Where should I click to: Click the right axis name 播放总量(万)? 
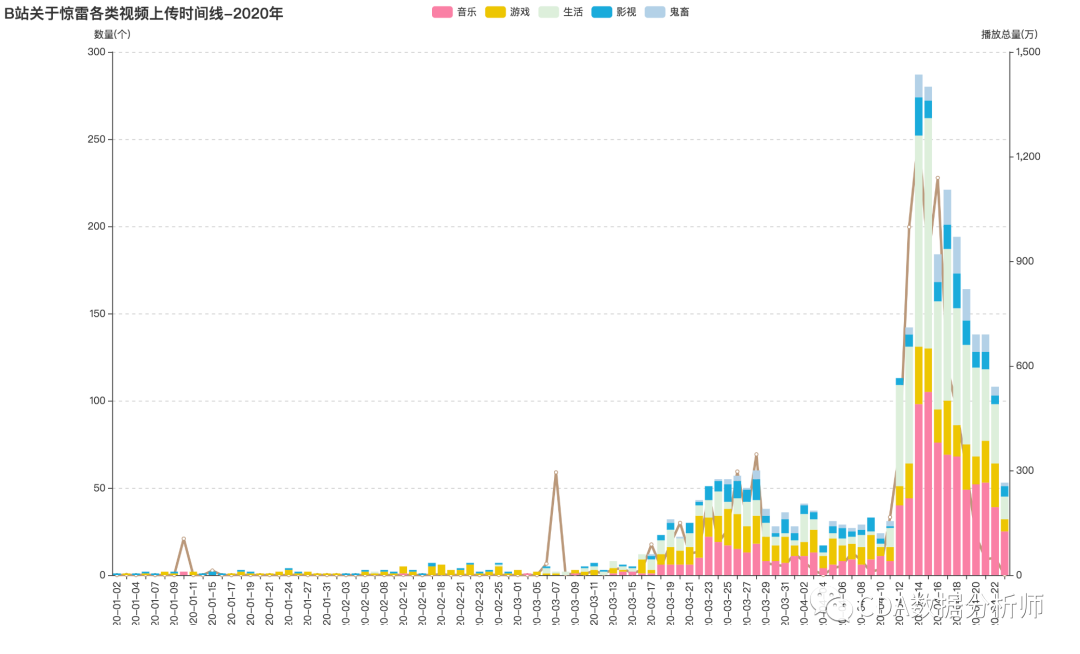[1009, 34]
